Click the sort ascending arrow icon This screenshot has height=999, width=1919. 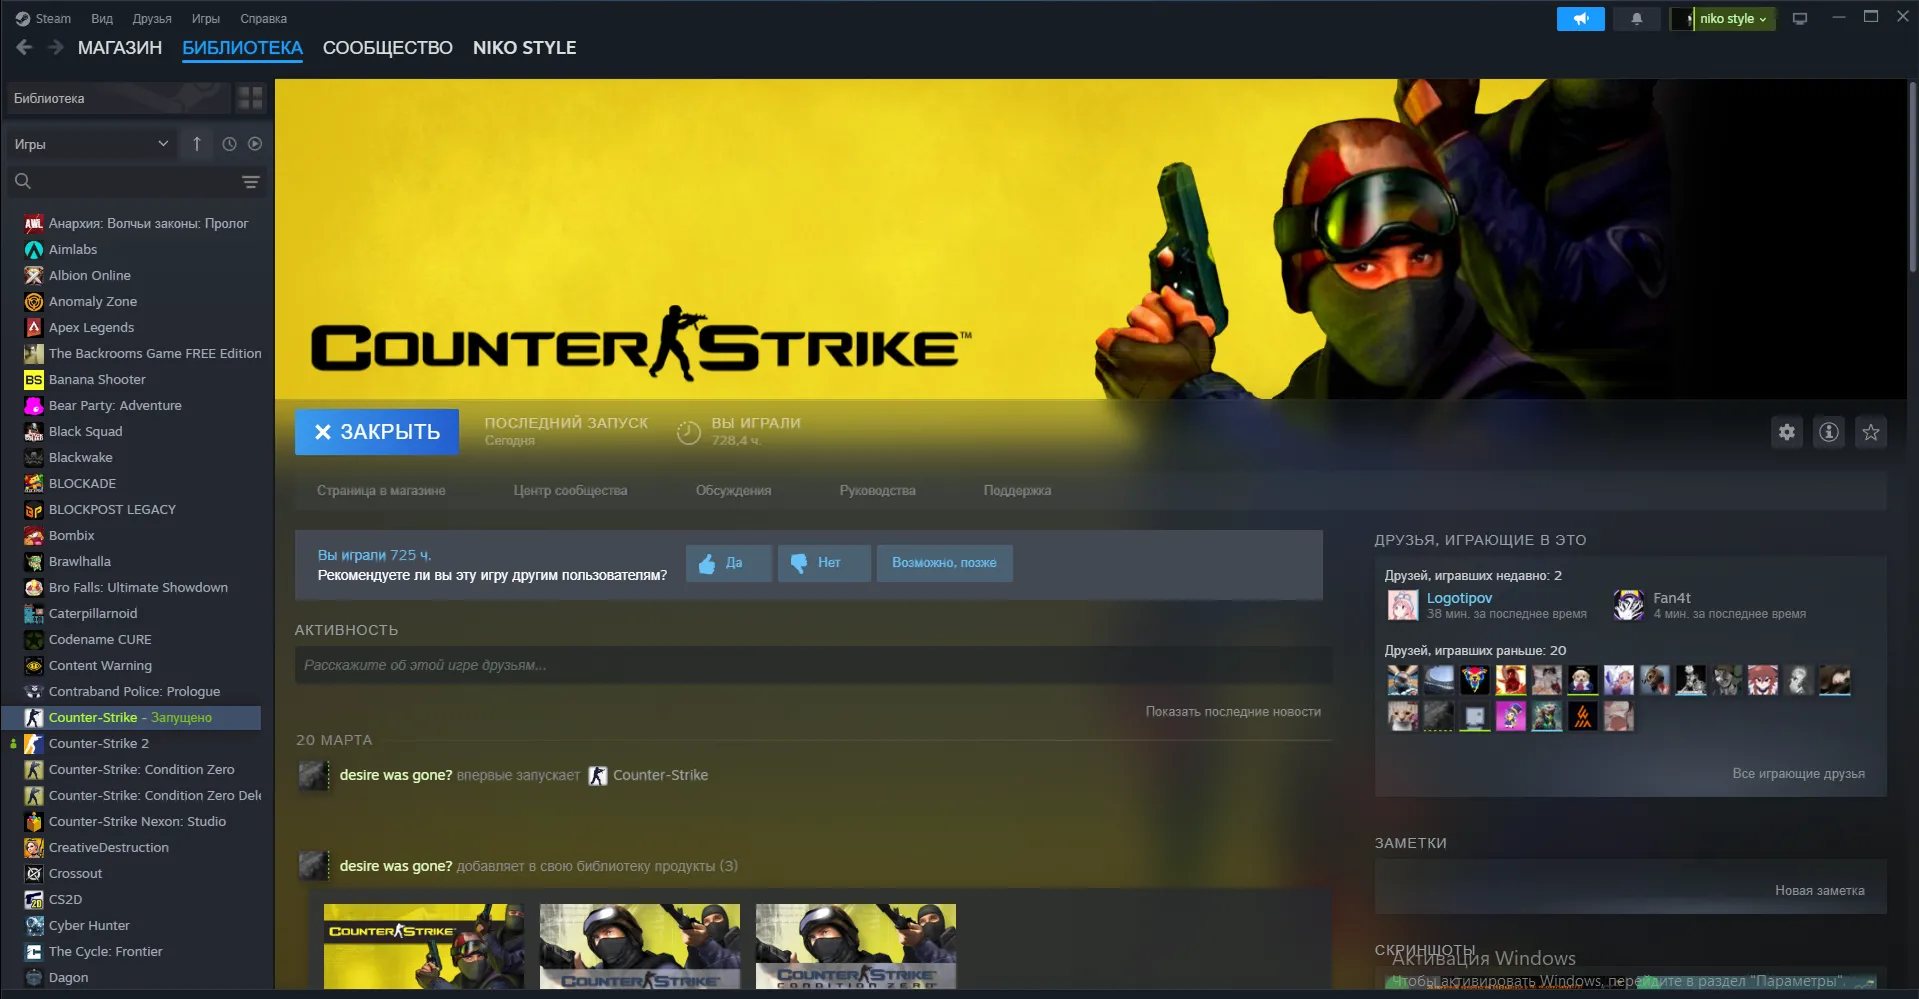(x=197, y=144)
